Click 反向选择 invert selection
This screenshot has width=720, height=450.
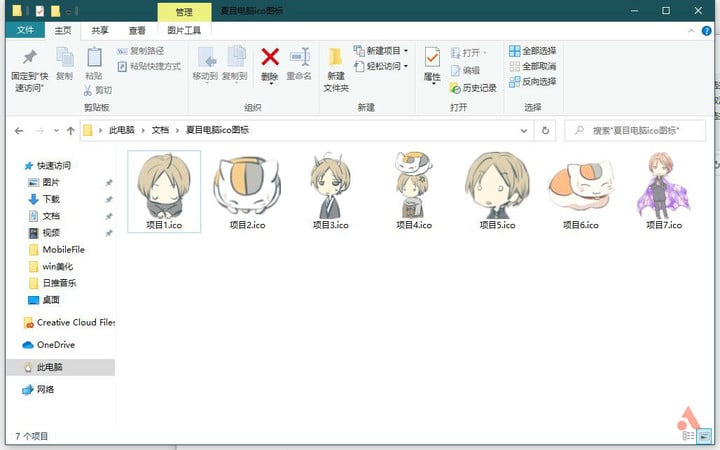click(533, 82)
